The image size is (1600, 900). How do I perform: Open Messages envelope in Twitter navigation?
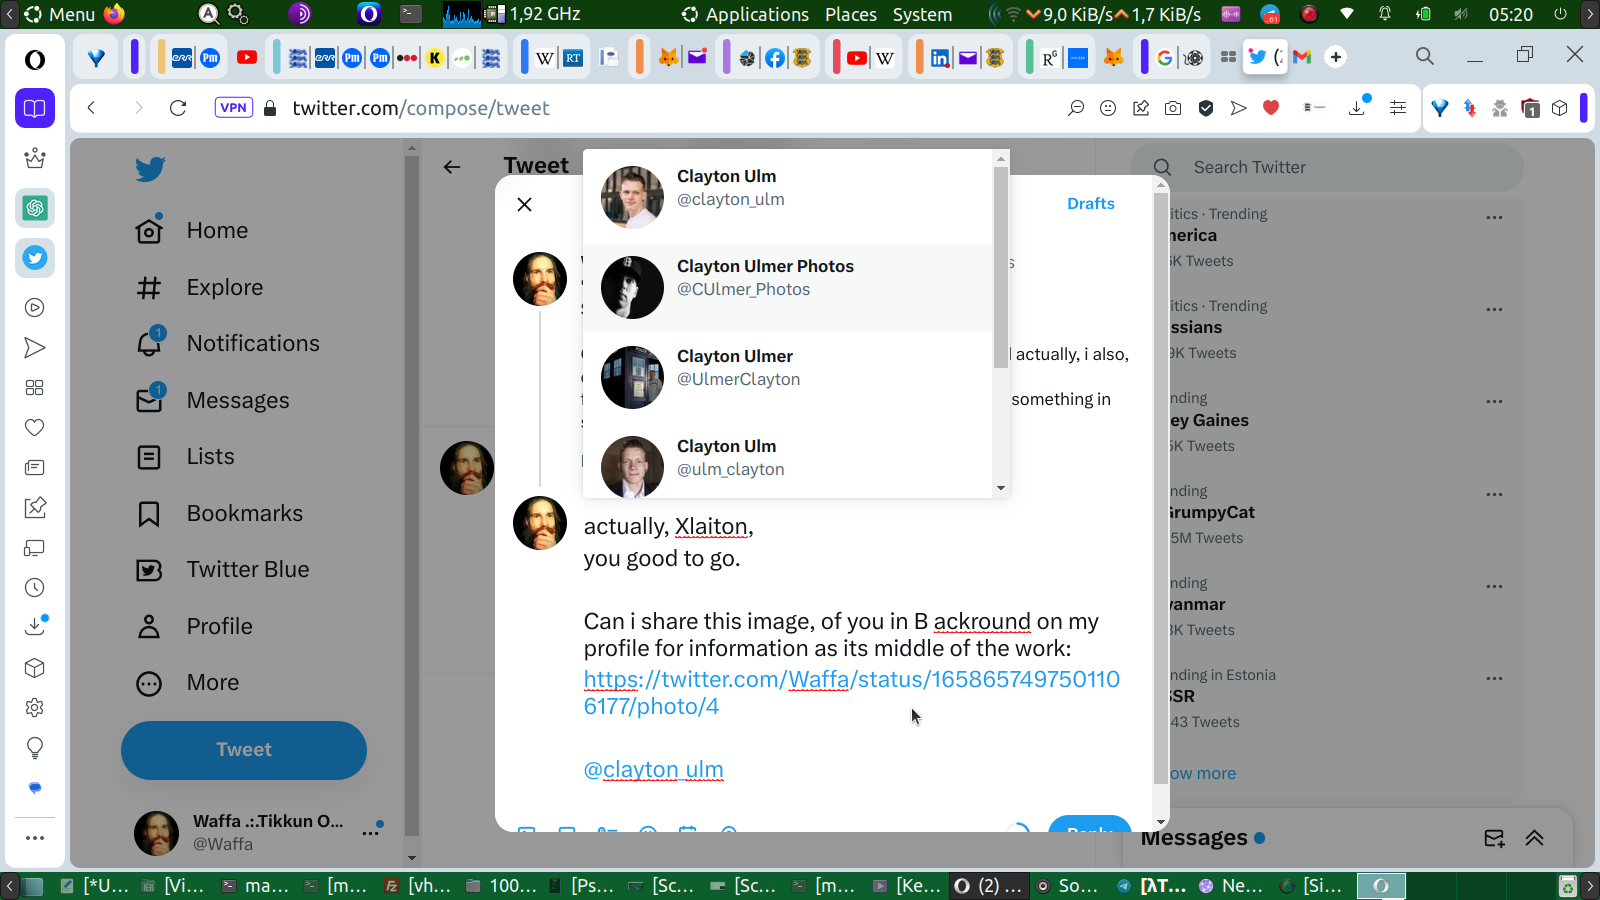click(x=150, y=400)
